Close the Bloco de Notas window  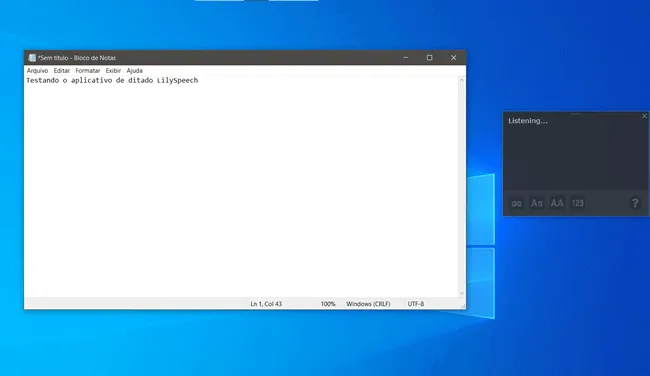tap(454, 58)
